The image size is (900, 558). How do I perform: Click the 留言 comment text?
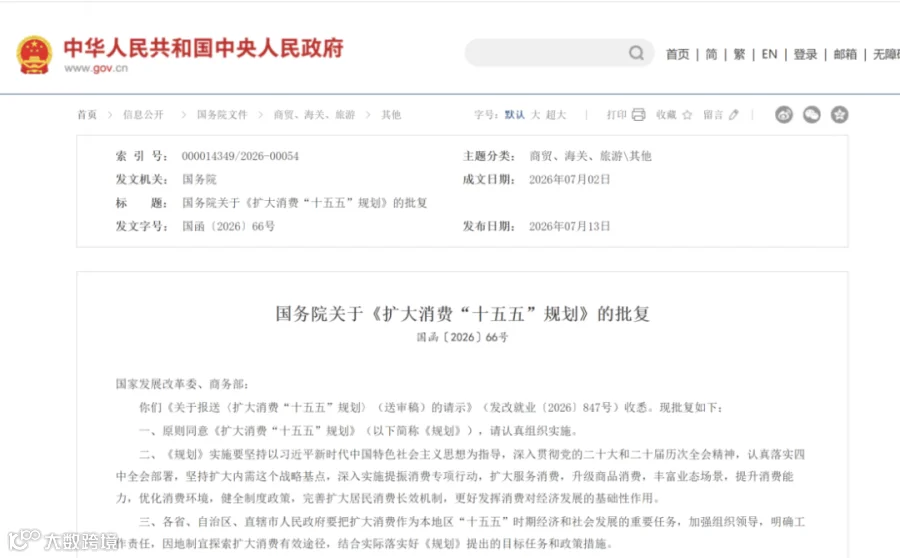[x=713, y=115]
